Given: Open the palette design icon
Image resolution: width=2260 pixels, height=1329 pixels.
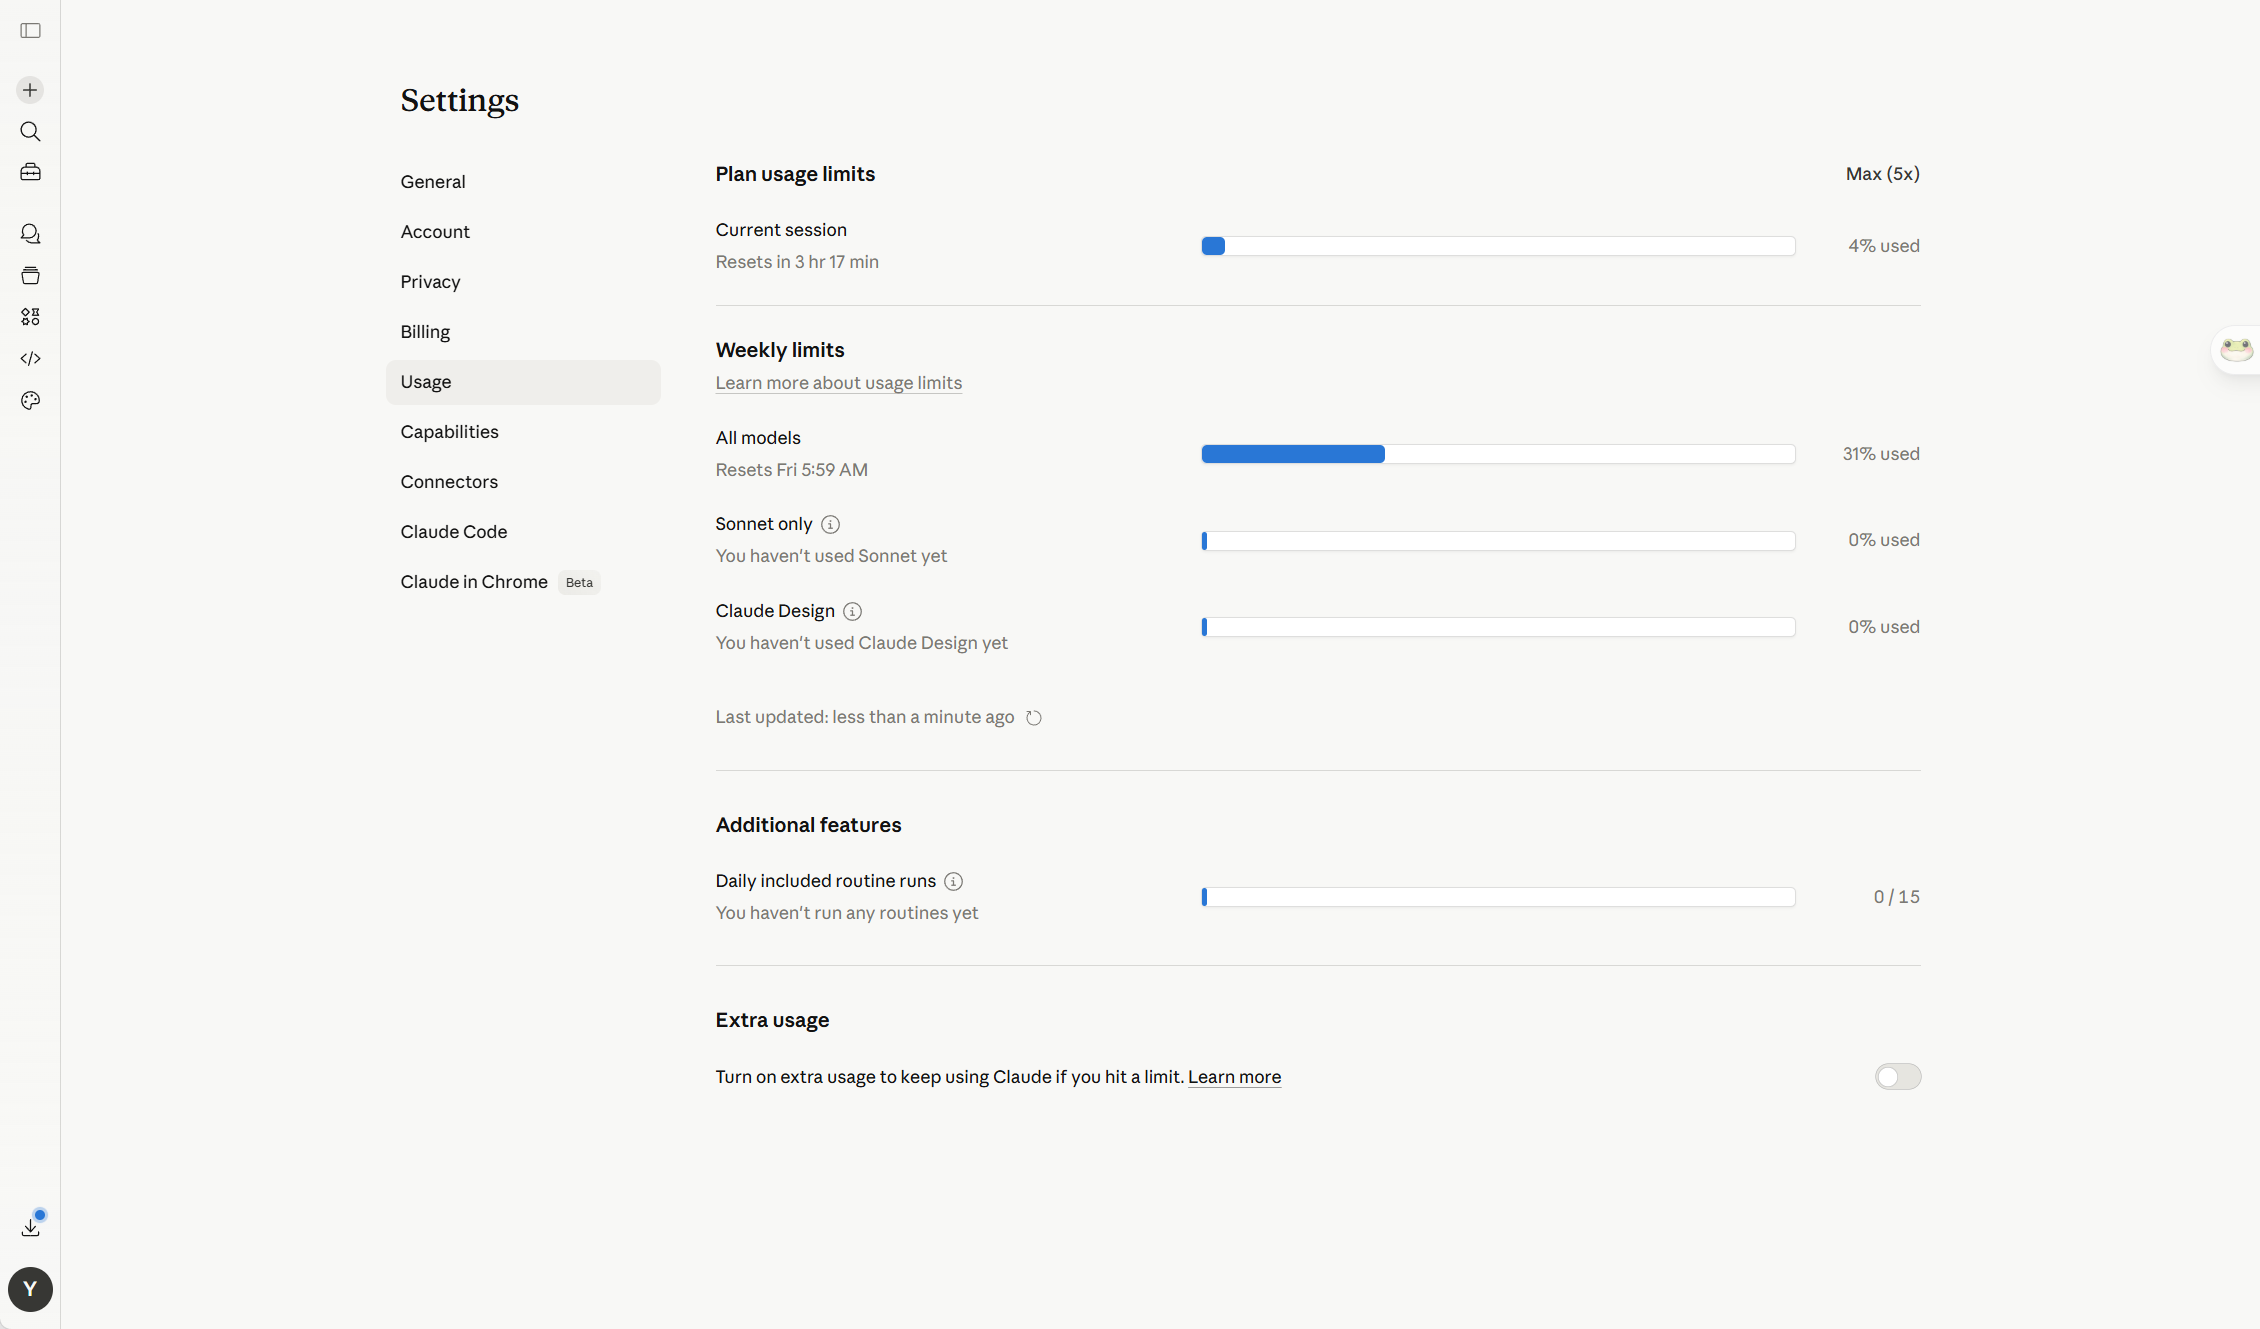Looking at the screenshot, I should point(30,400).
